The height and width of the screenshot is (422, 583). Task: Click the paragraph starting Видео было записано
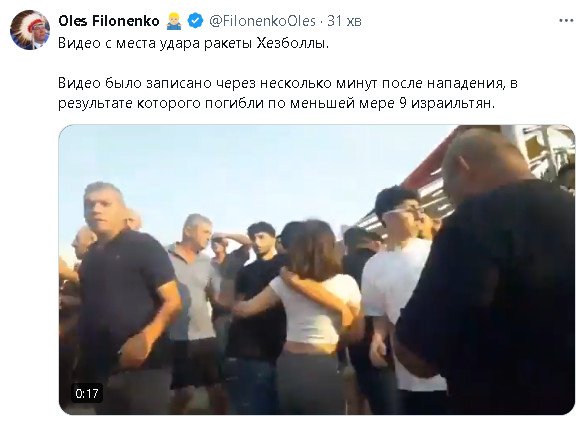[x=288, y=93]
